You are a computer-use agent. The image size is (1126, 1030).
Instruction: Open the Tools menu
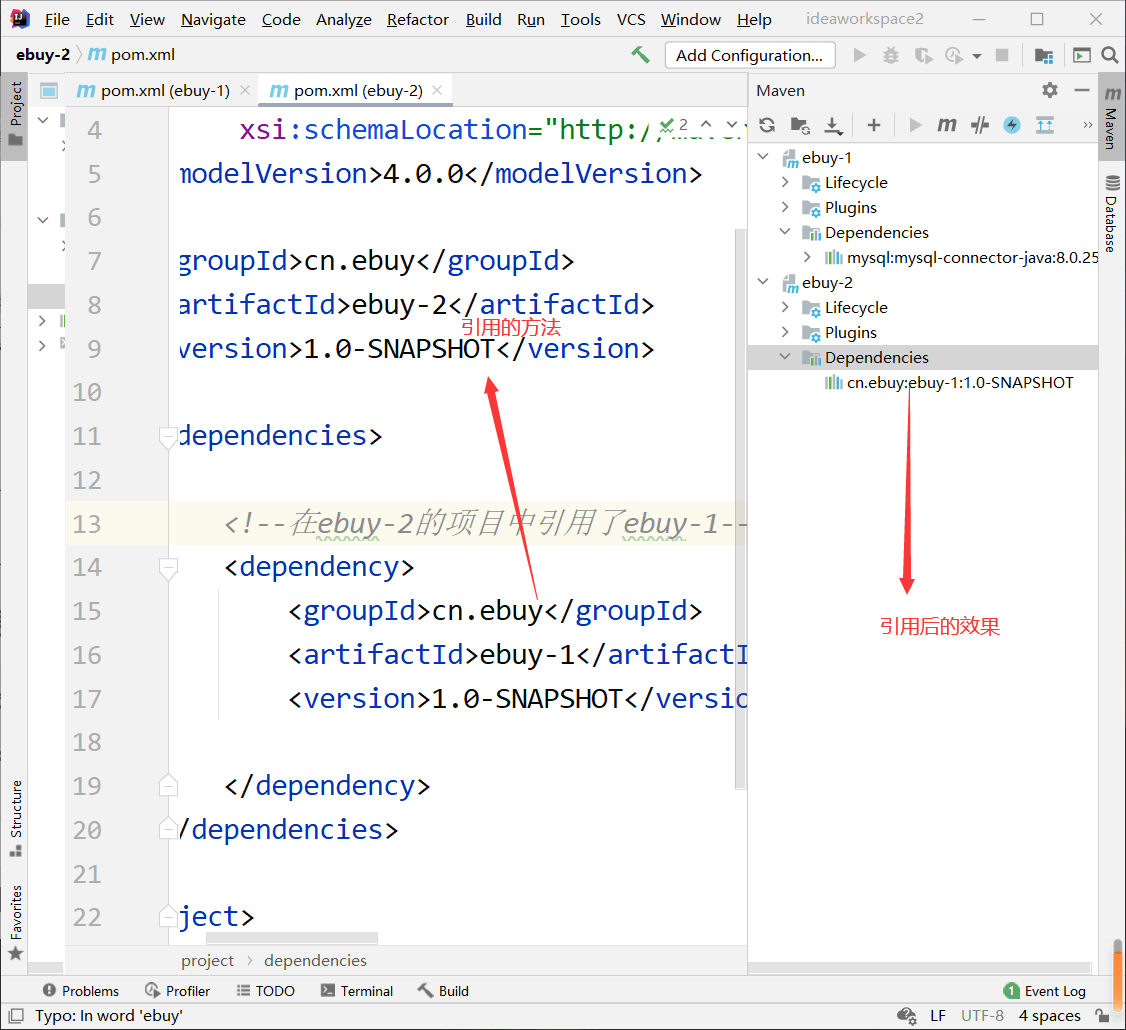(x=580, y=19)
